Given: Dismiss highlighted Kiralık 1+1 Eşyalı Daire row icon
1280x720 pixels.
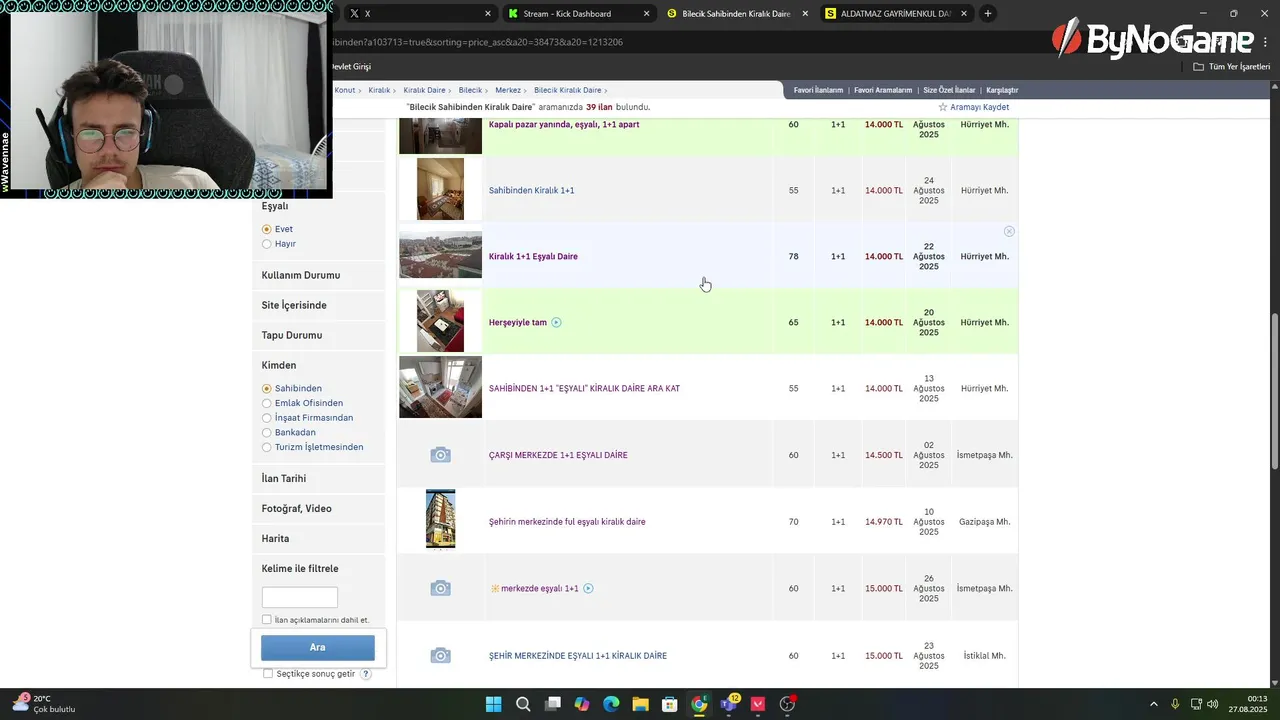Looking at the screenshot, I should [x=1009, y=231].
